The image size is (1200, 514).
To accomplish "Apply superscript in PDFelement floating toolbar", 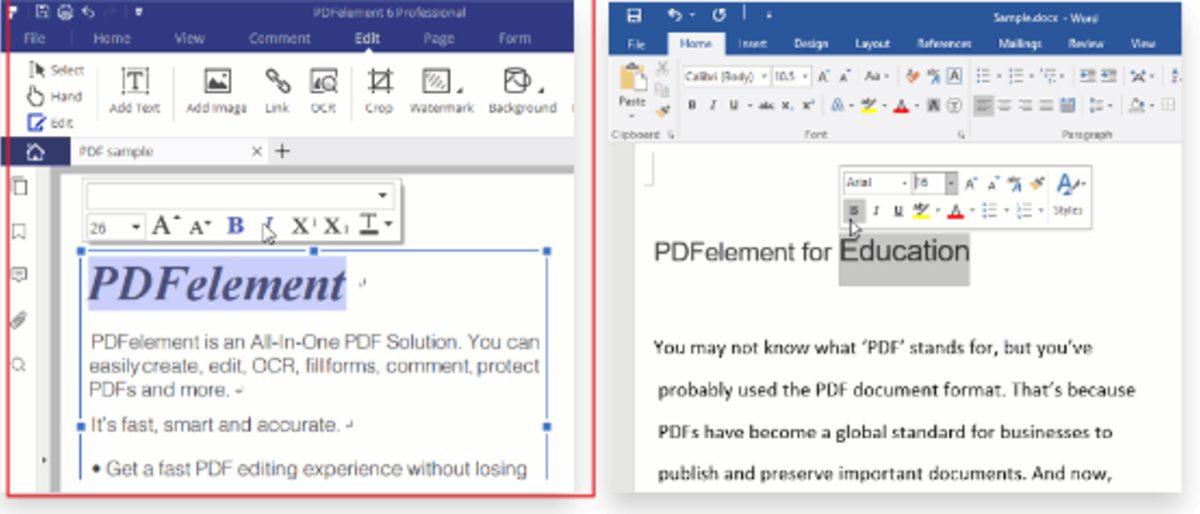I will pos(302,226).
